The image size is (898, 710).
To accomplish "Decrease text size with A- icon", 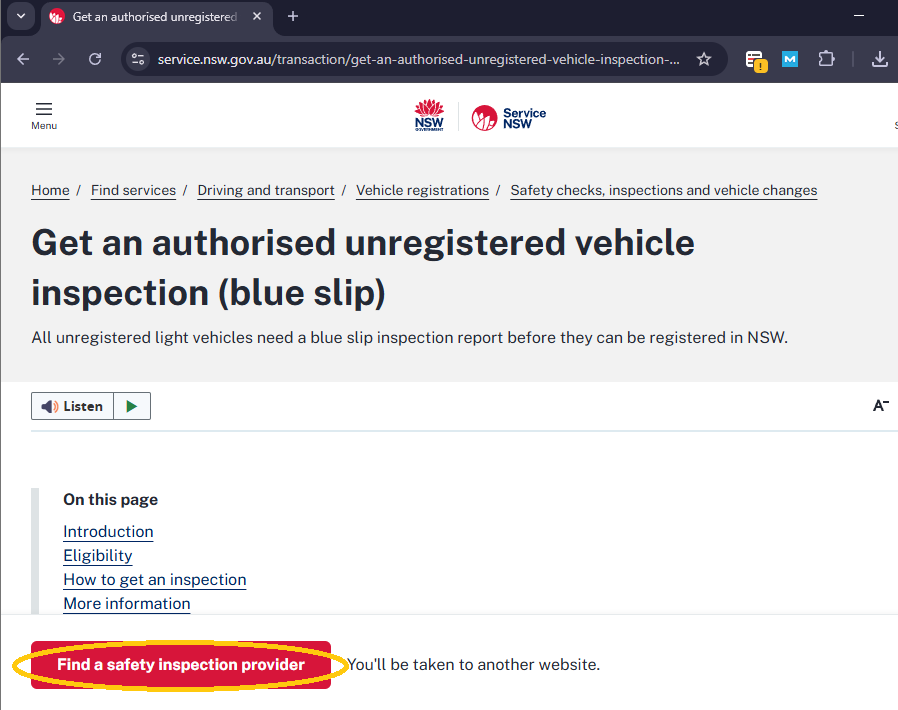I will (x=881, y=405).
